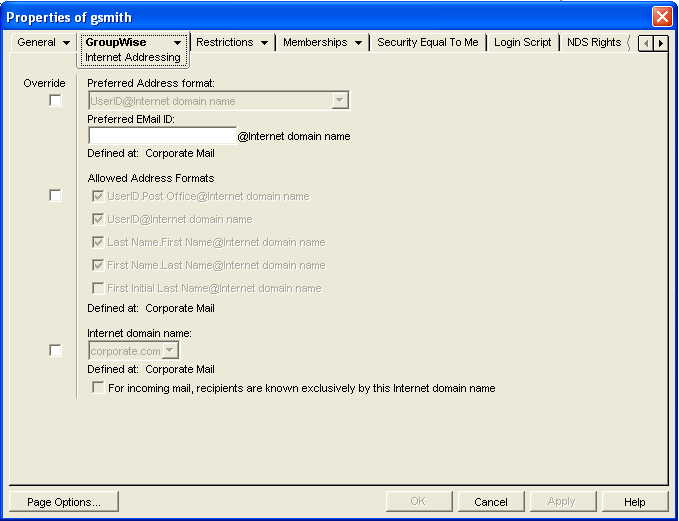
Task: Open Help for this dialog
Action: coord(634,502)
